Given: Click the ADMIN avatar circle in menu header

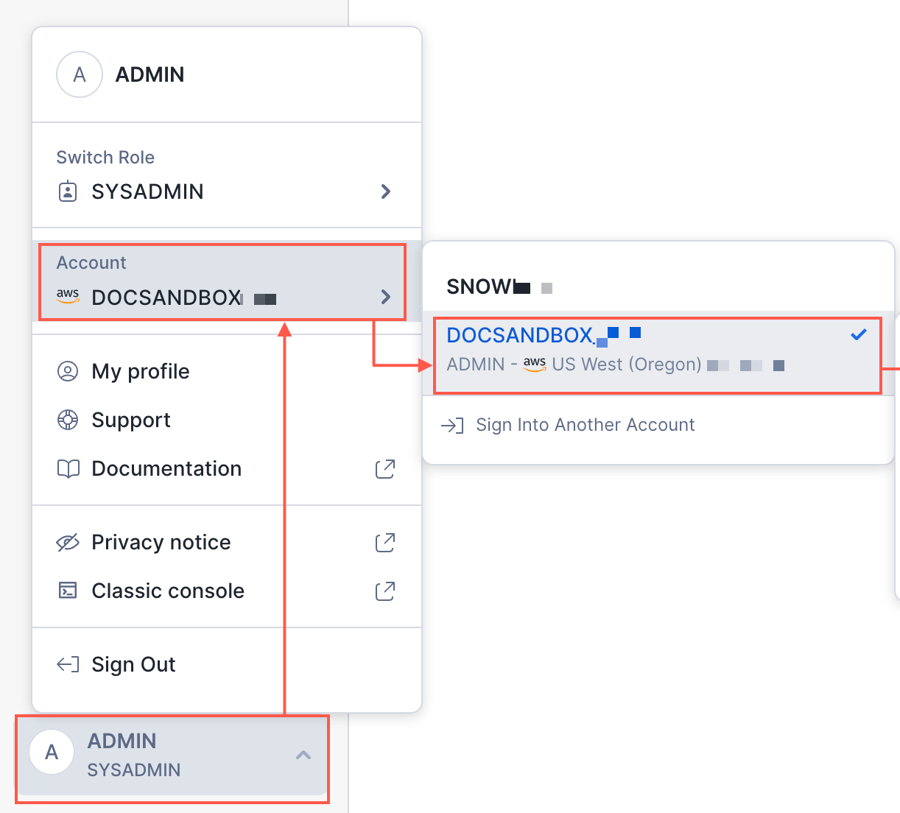Looking at the screenshot, I should tap(79, 75).
